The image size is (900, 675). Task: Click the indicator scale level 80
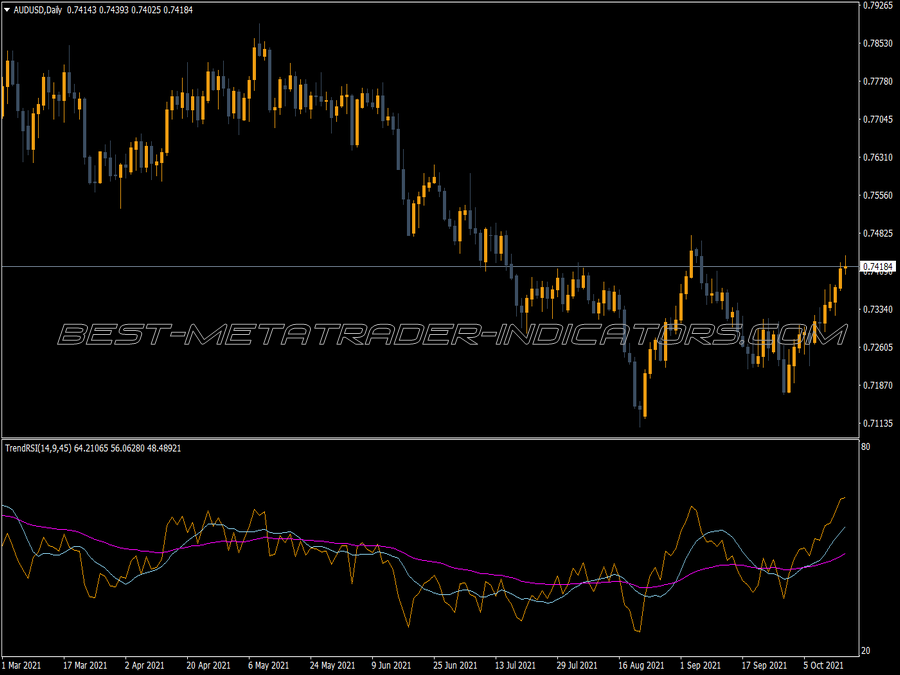click(866, 447)
